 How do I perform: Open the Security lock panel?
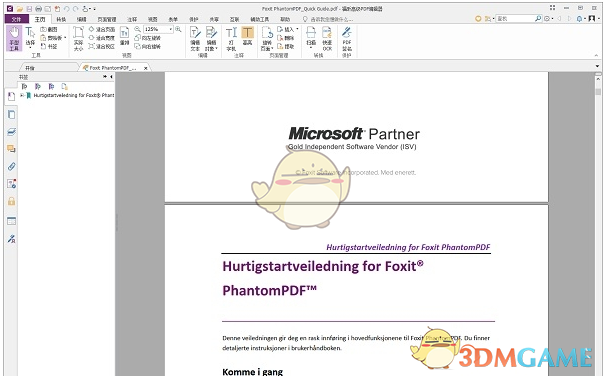coord(12,201)
